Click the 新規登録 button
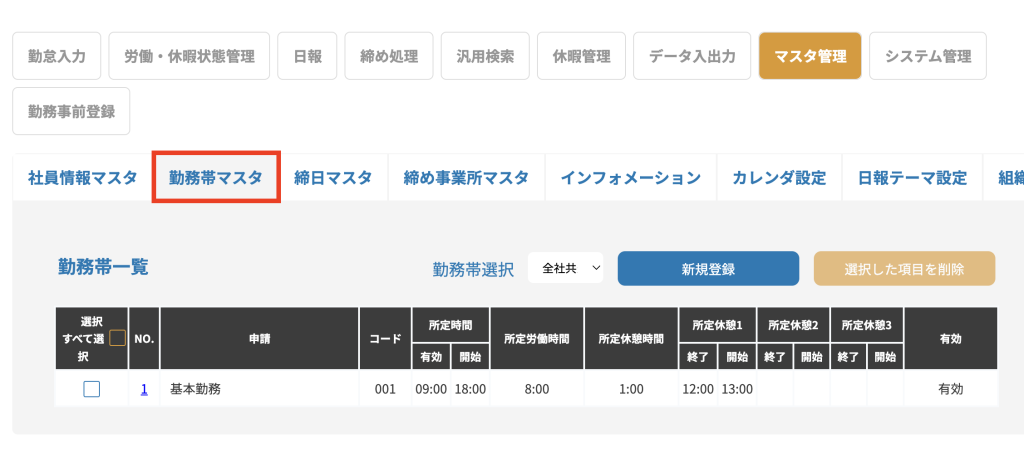This screenshot has width=1024, height=458. pyautogui.click(x=708, y=268)
